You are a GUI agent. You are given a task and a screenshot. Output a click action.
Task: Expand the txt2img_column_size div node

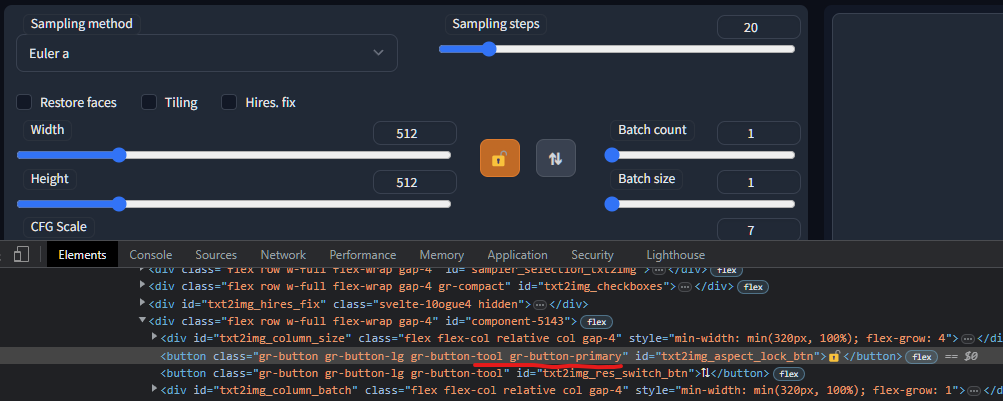(x=154, y=337)
